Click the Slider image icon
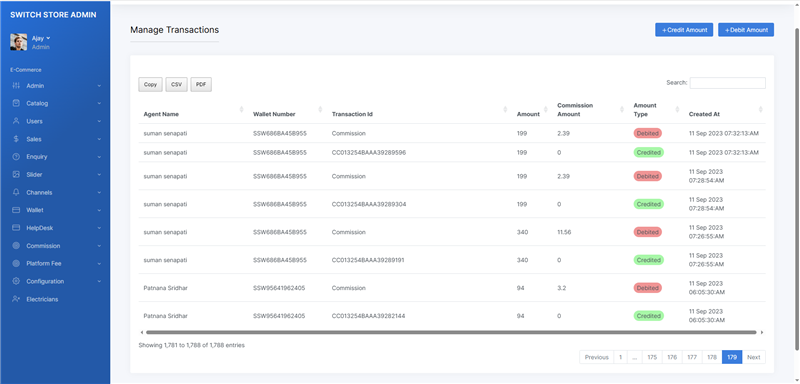Viewport: 800px width, 384px height. tap(16, 174)
